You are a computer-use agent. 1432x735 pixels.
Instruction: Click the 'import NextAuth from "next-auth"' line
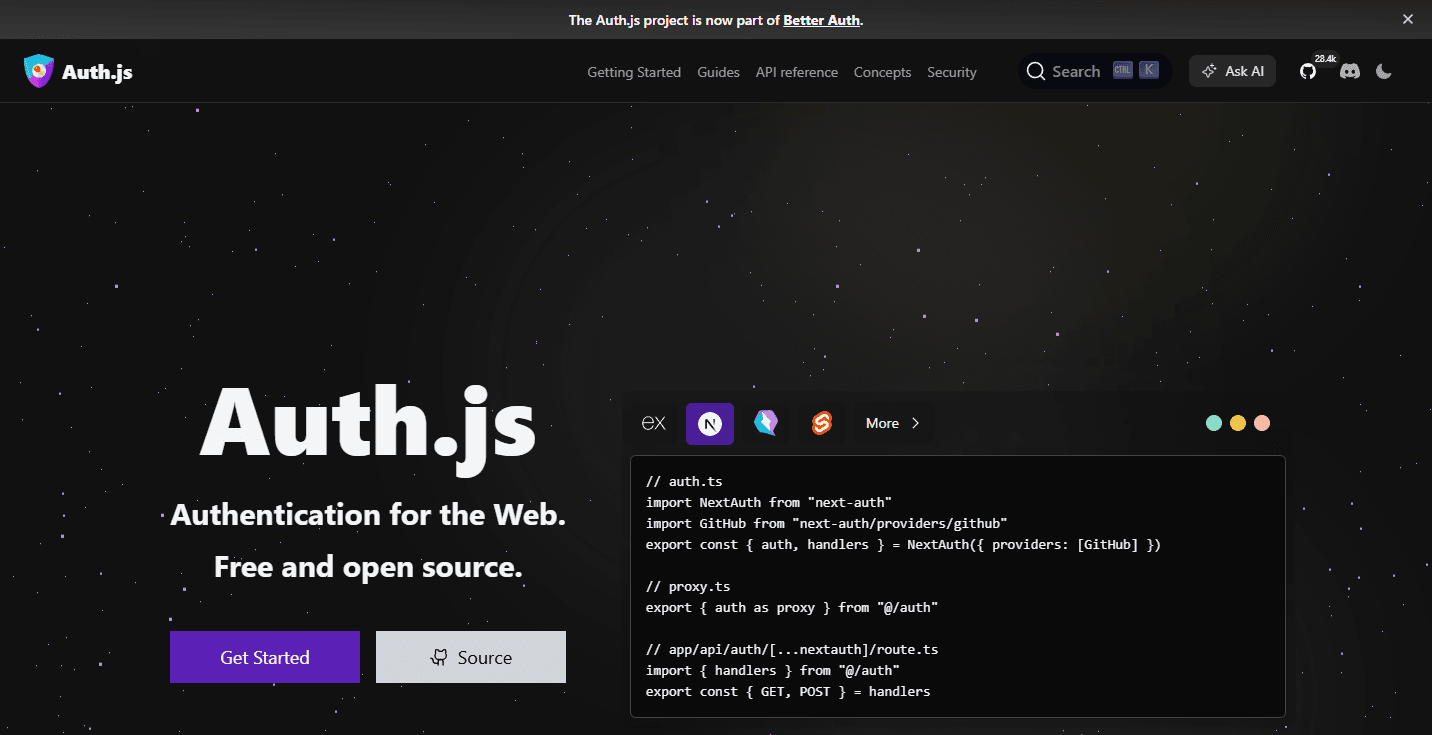pyautogui.click(x=769, y=503)
